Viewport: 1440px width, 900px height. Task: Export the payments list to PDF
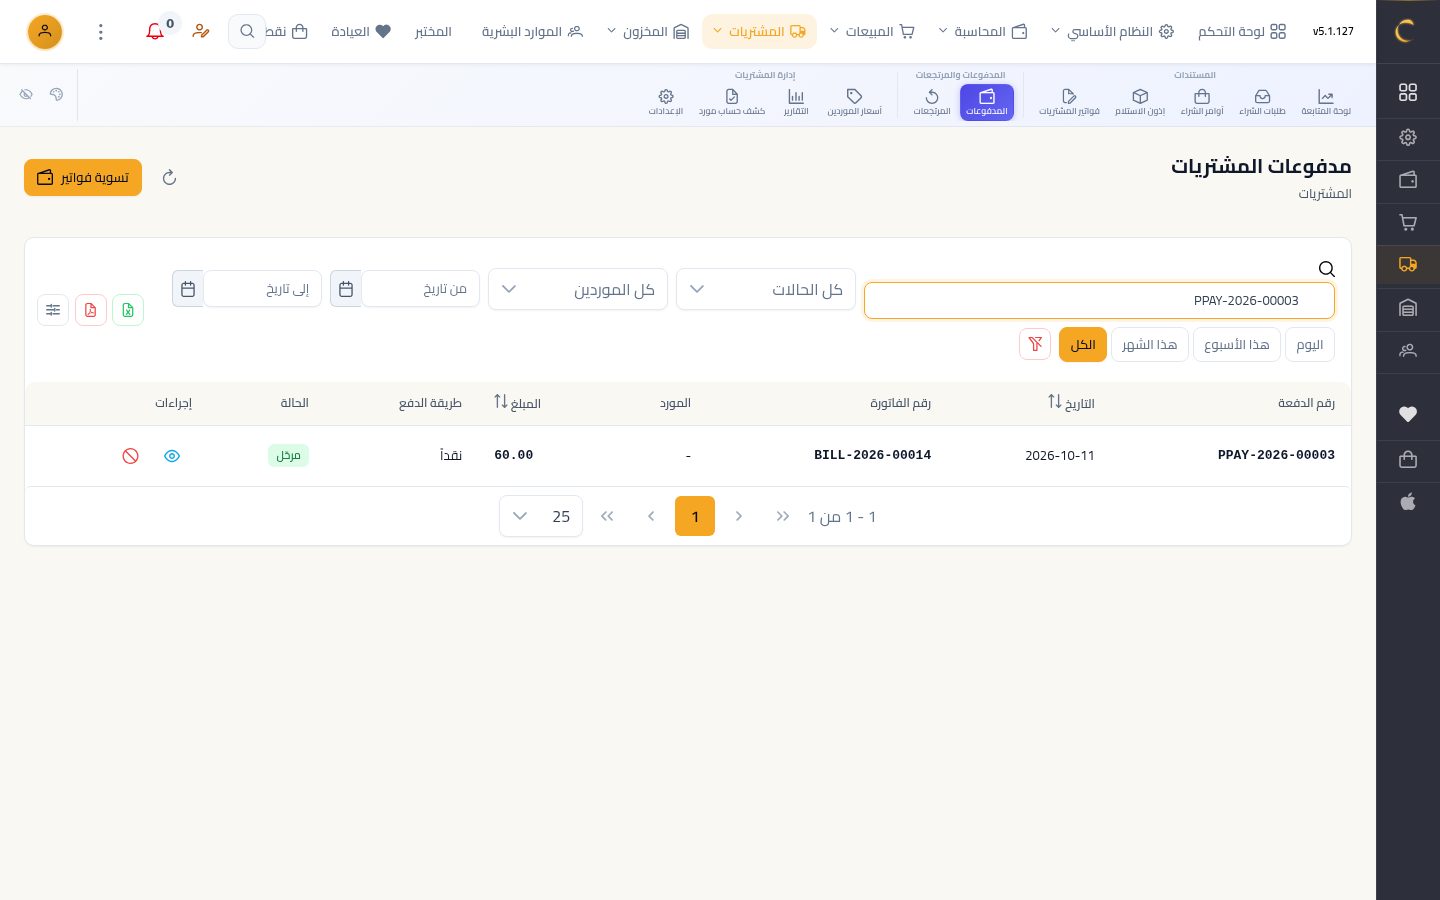[91, 310]
